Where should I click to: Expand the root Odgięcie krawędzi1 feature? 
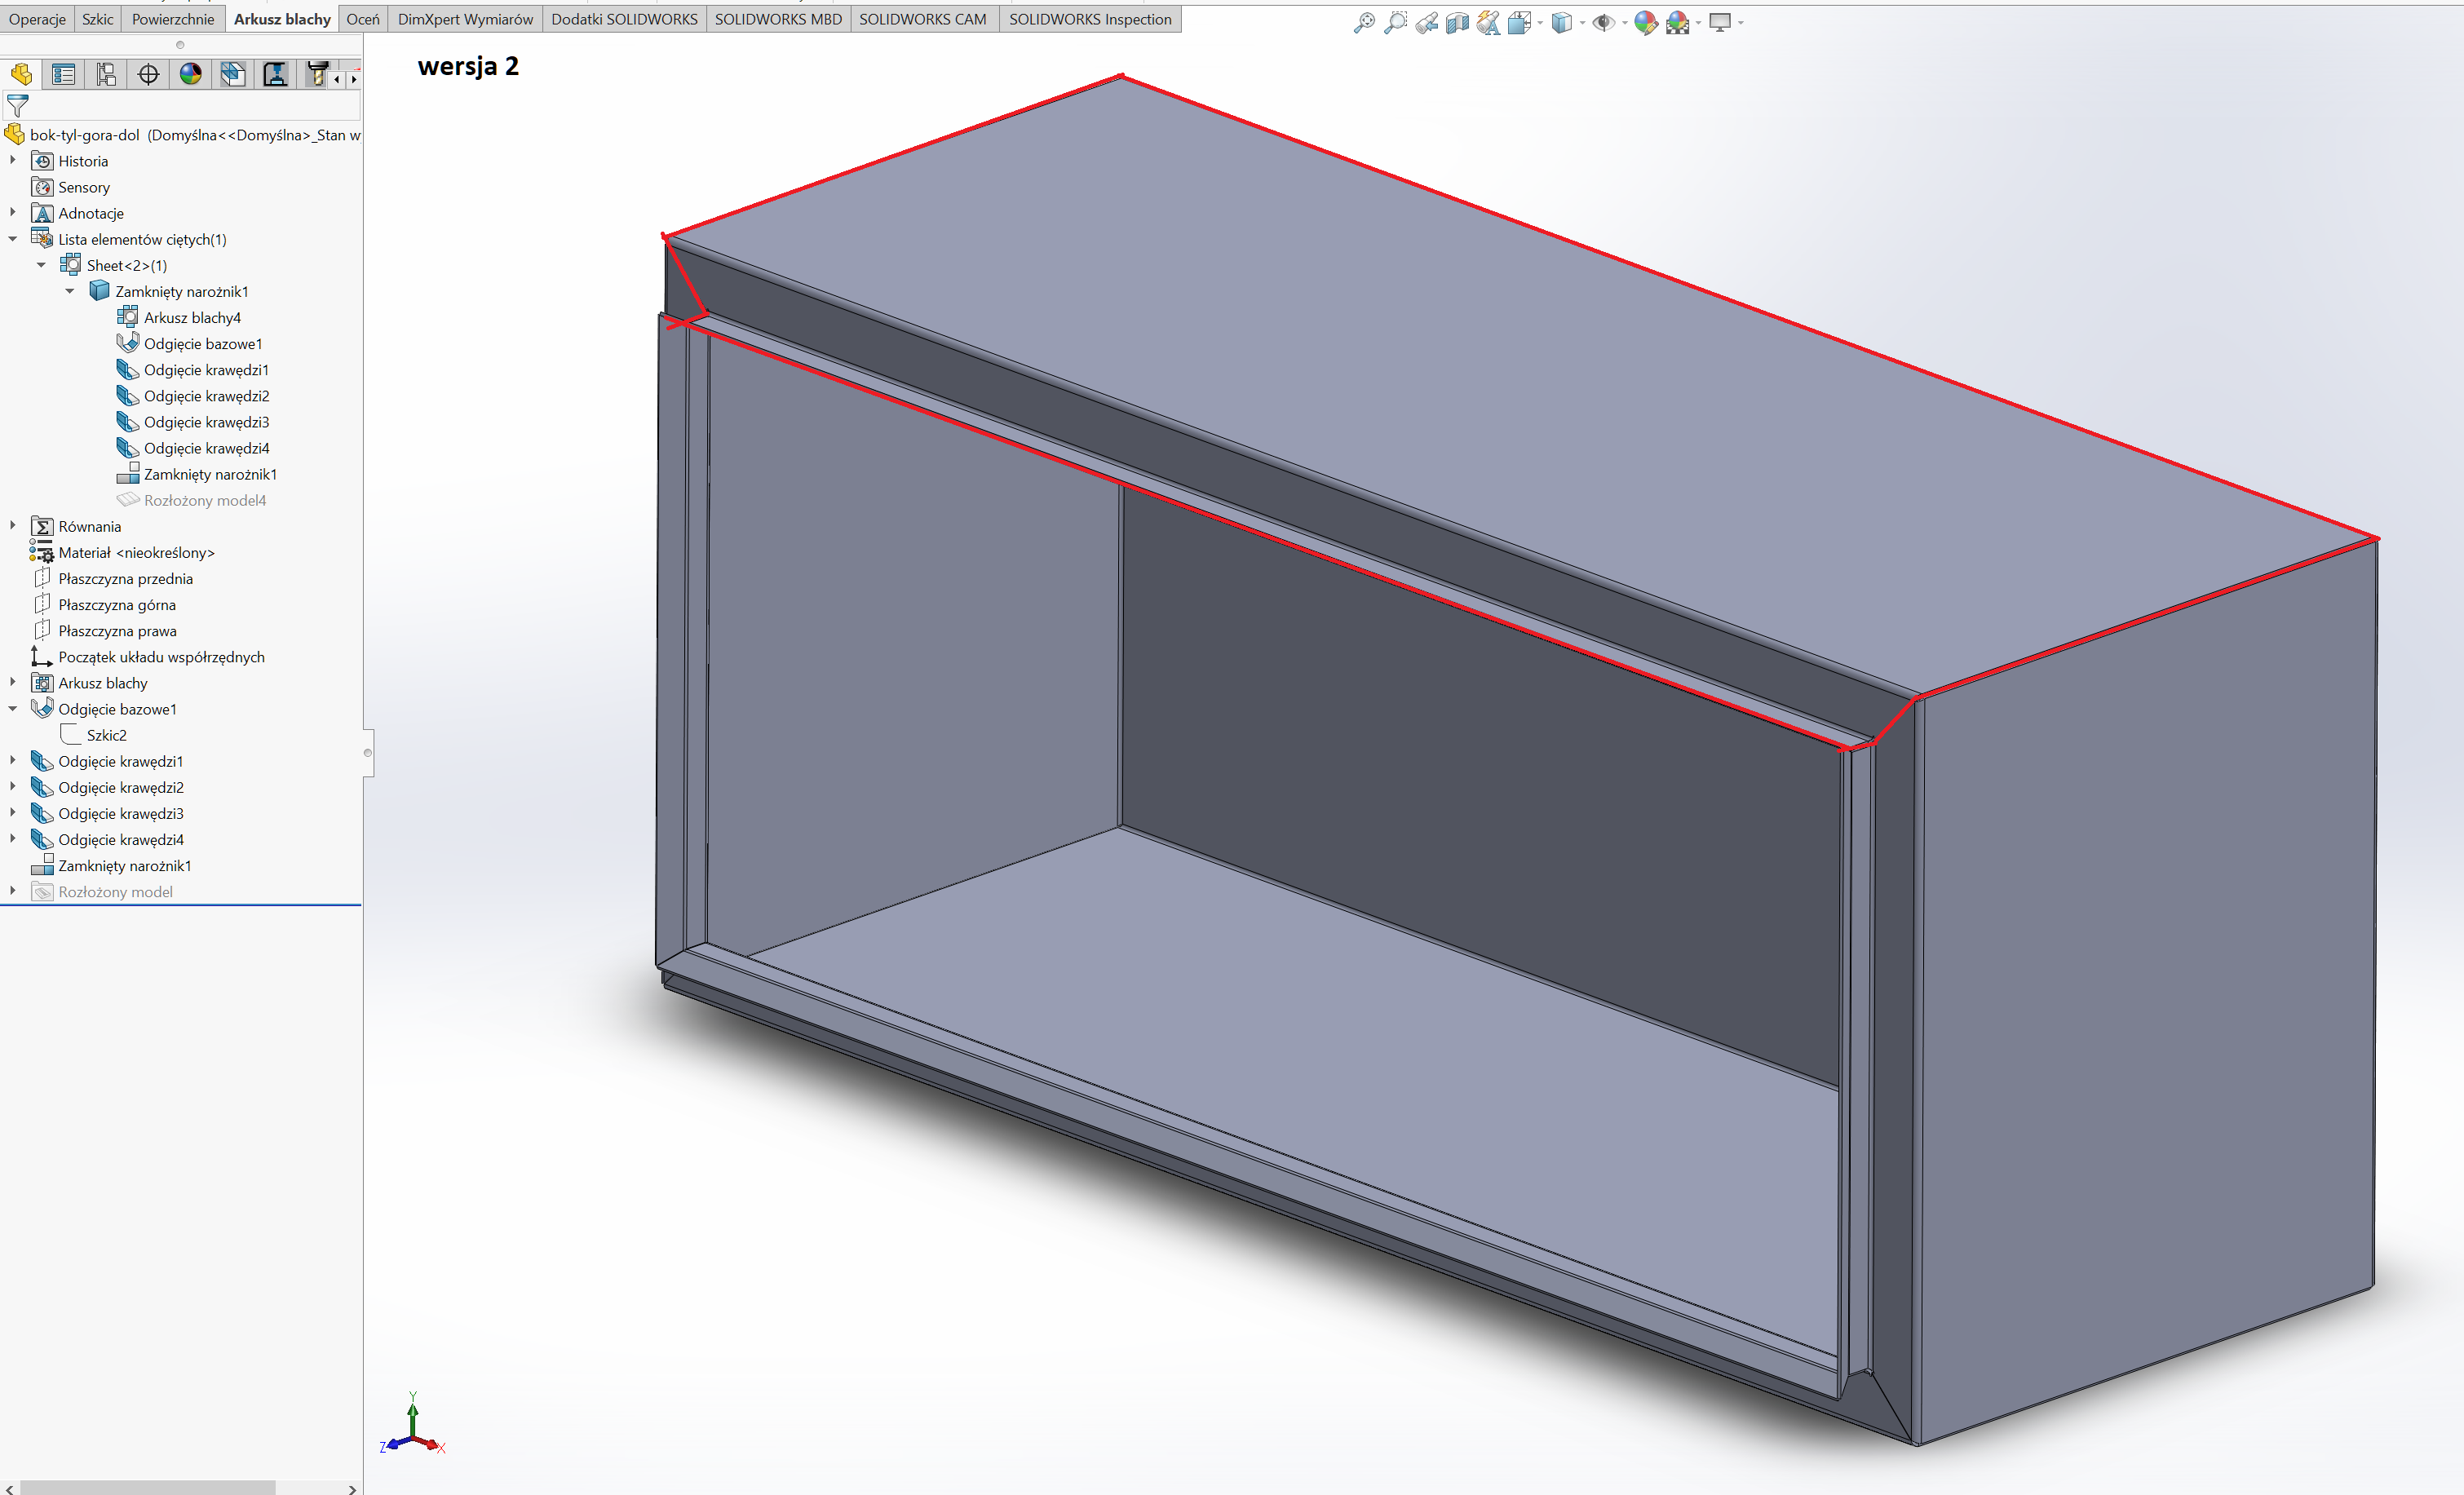13,760
